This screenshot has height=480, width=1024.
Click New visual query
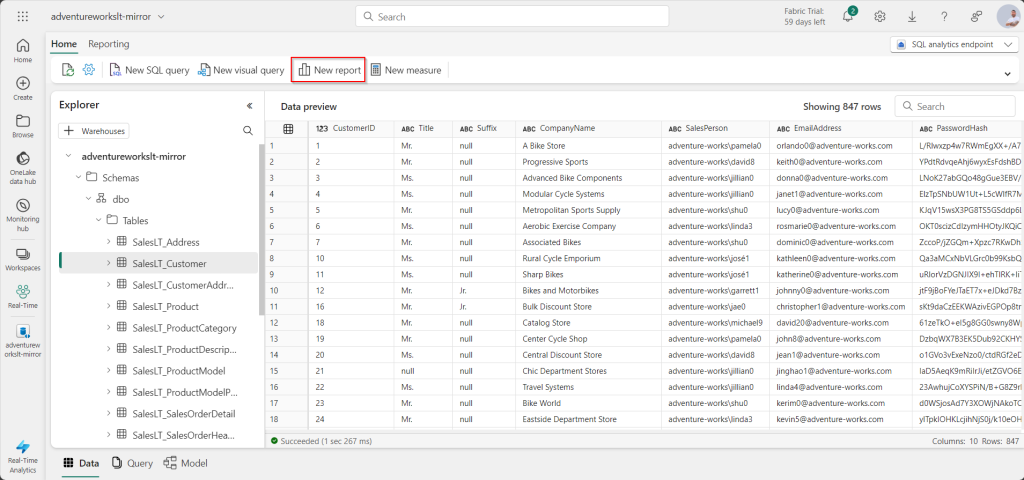[x=241, y=70]
